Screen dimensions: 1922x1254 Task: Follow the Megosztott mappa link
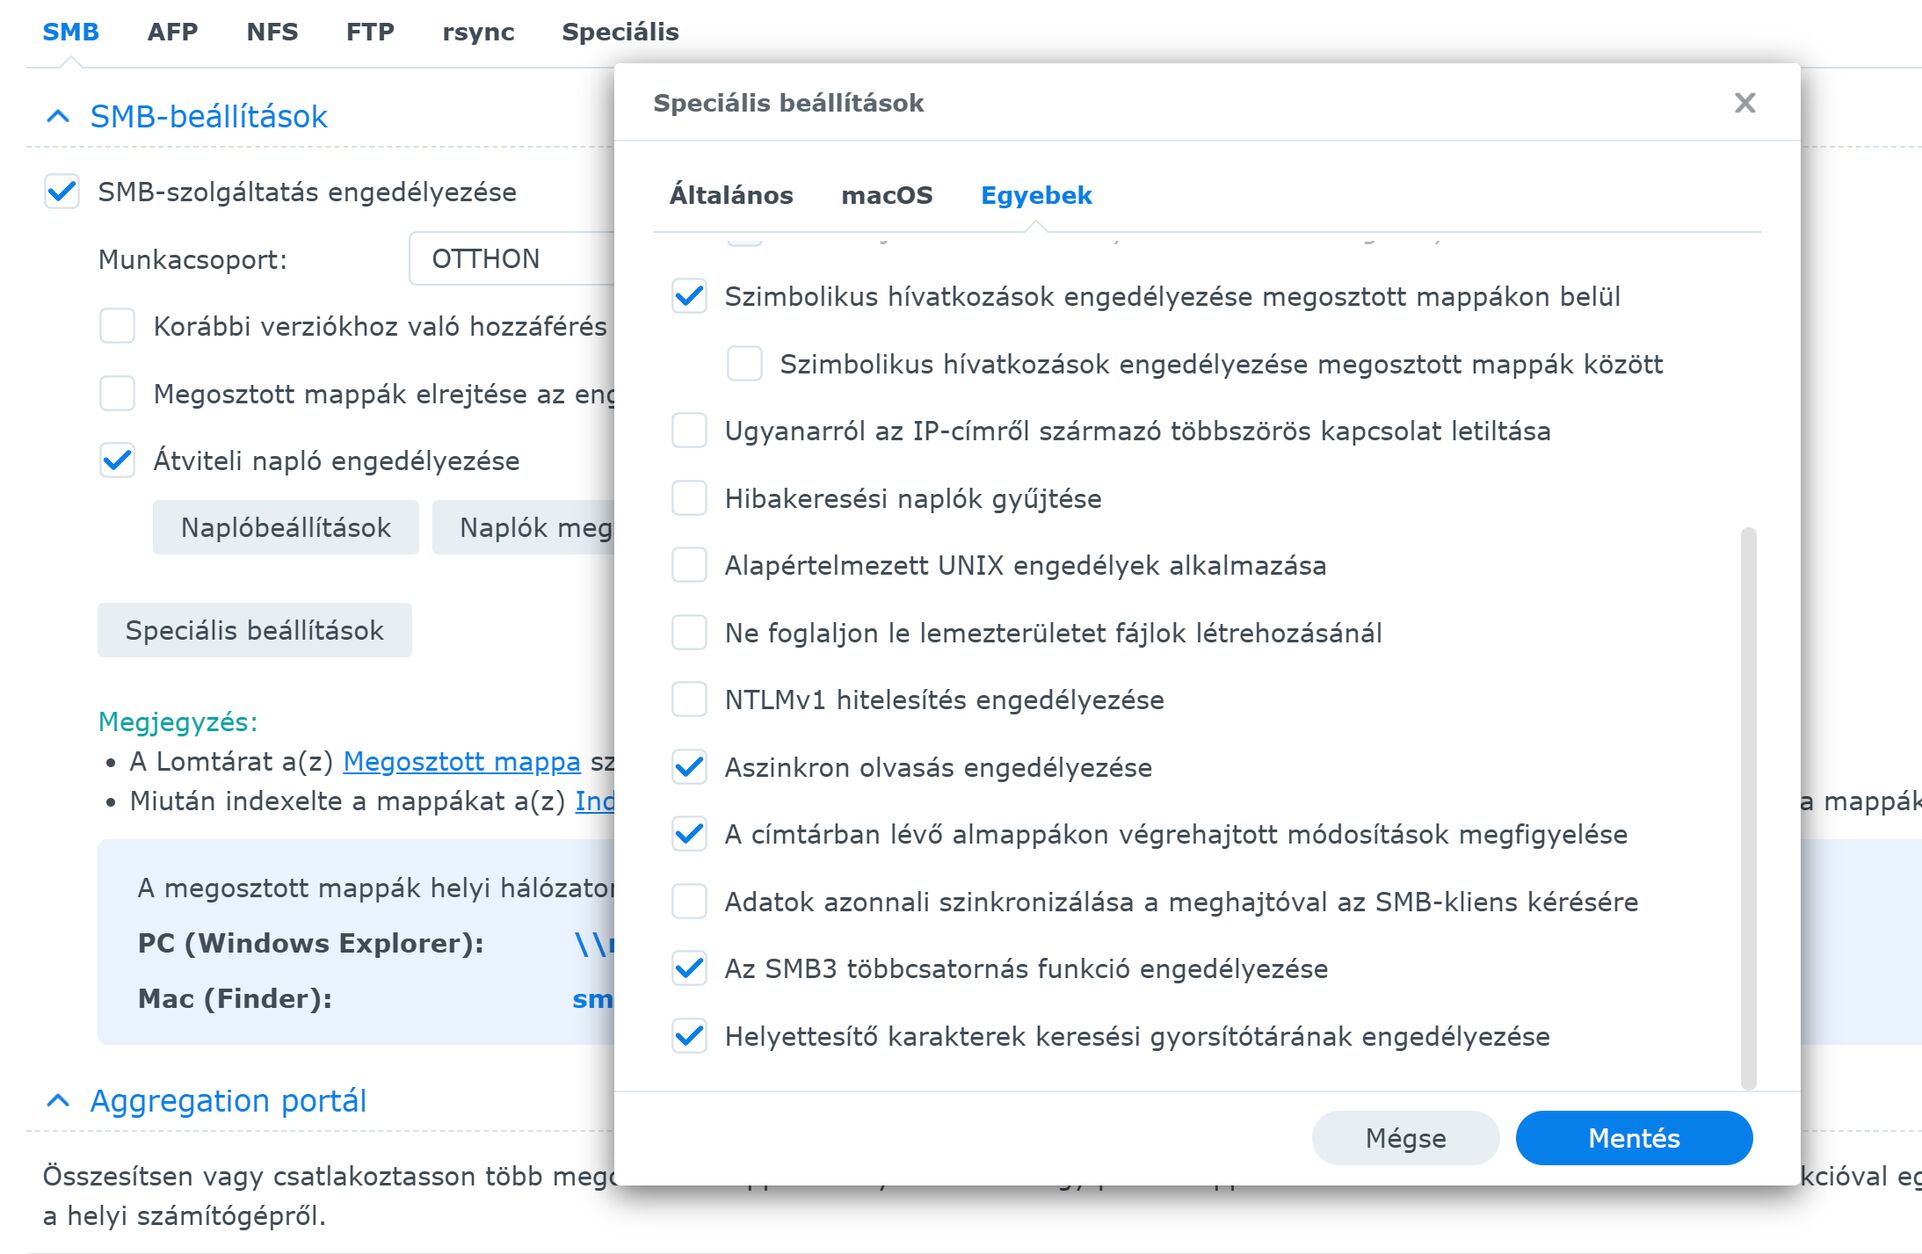461,762
